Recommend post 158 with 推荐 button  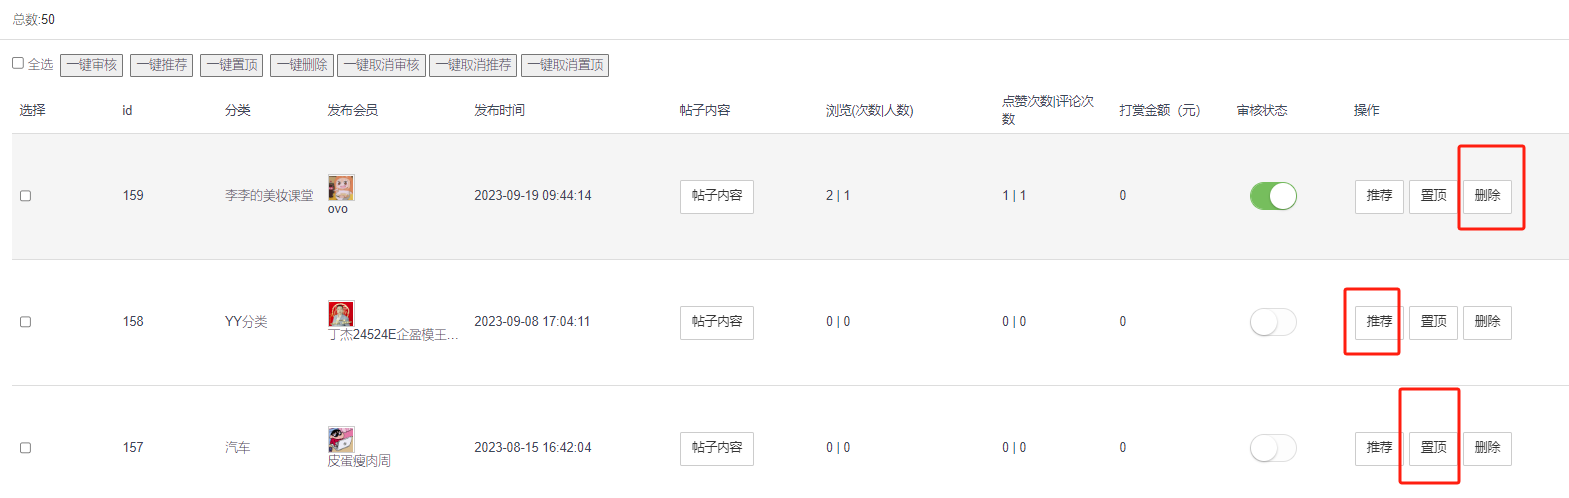click(1379, 322)
